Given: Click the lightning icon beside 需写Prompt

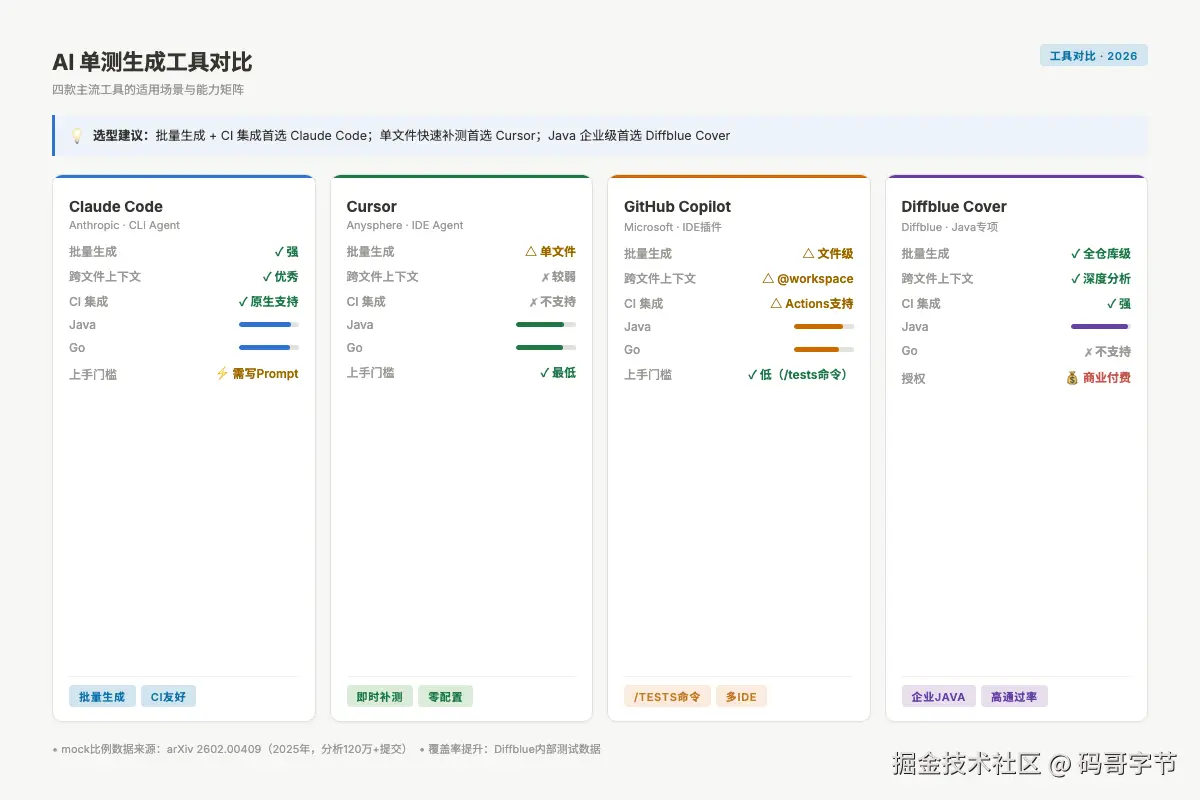Looking at the screenshot, I should tap(222, 374).
